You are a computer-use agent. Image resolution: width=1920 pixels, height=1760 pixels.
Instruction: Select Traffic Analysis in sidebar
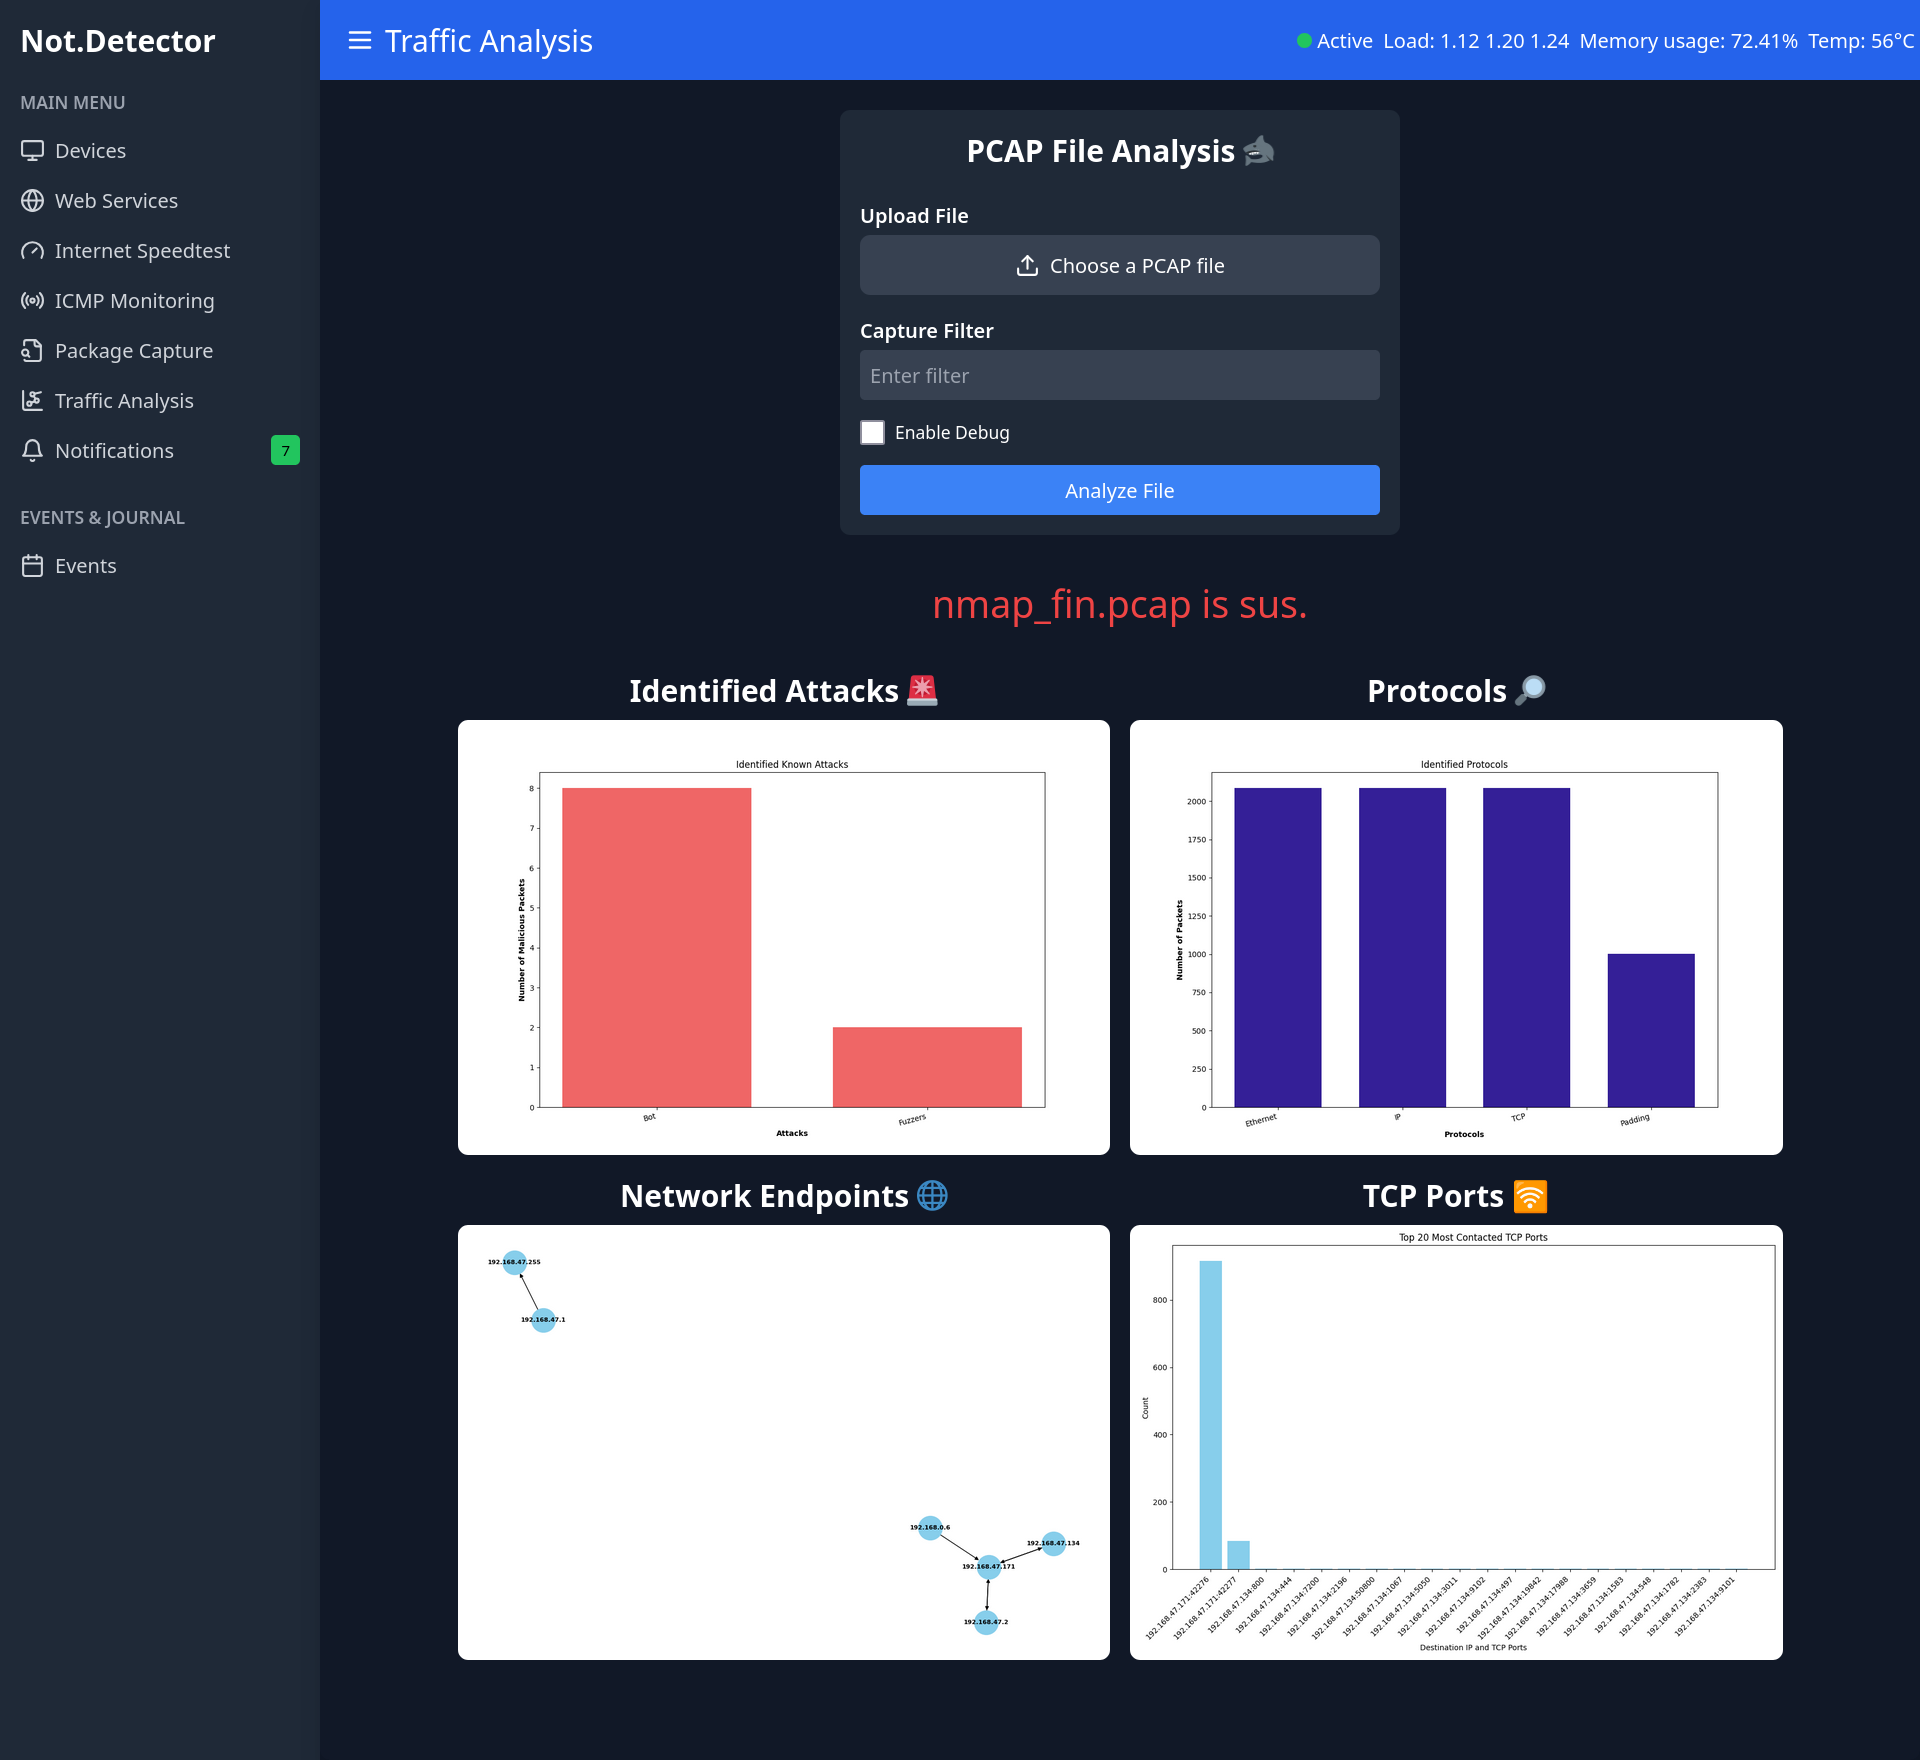click(x=160, y=400)
